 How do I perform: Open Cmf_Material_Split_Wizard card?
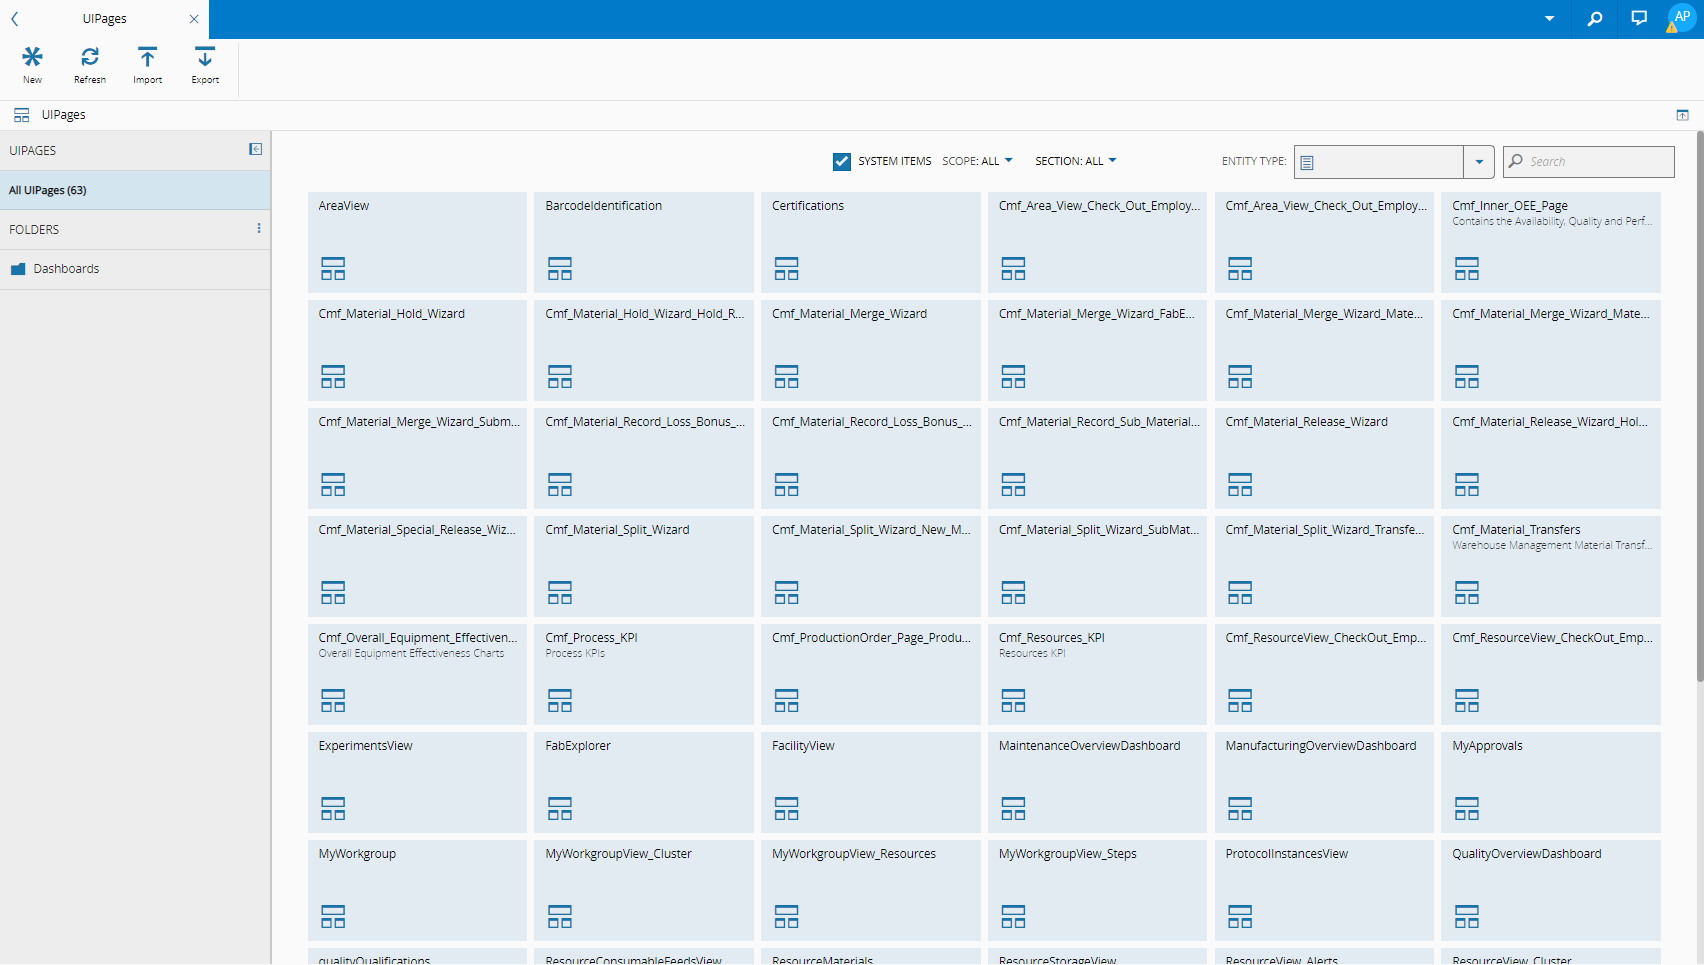click(644, 566)
